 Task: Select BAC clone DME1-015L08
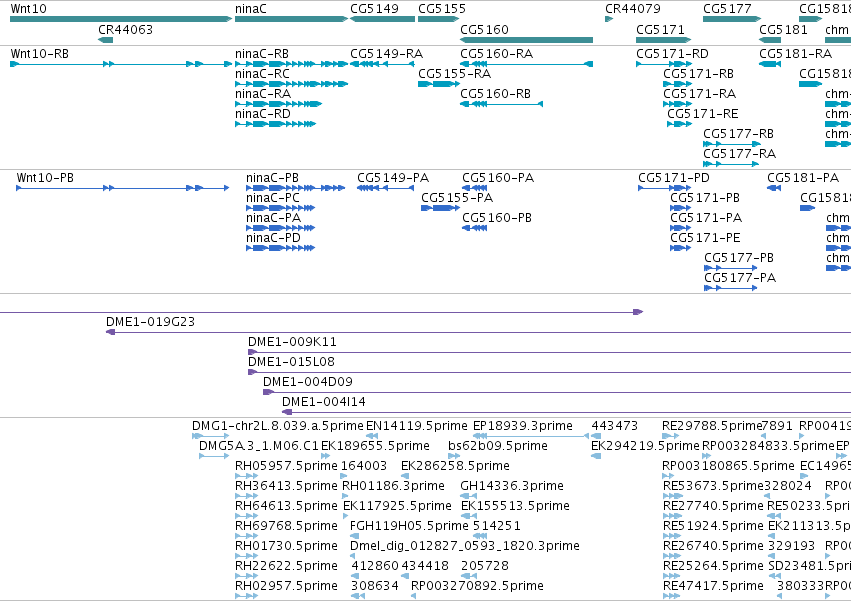(549, 372)
